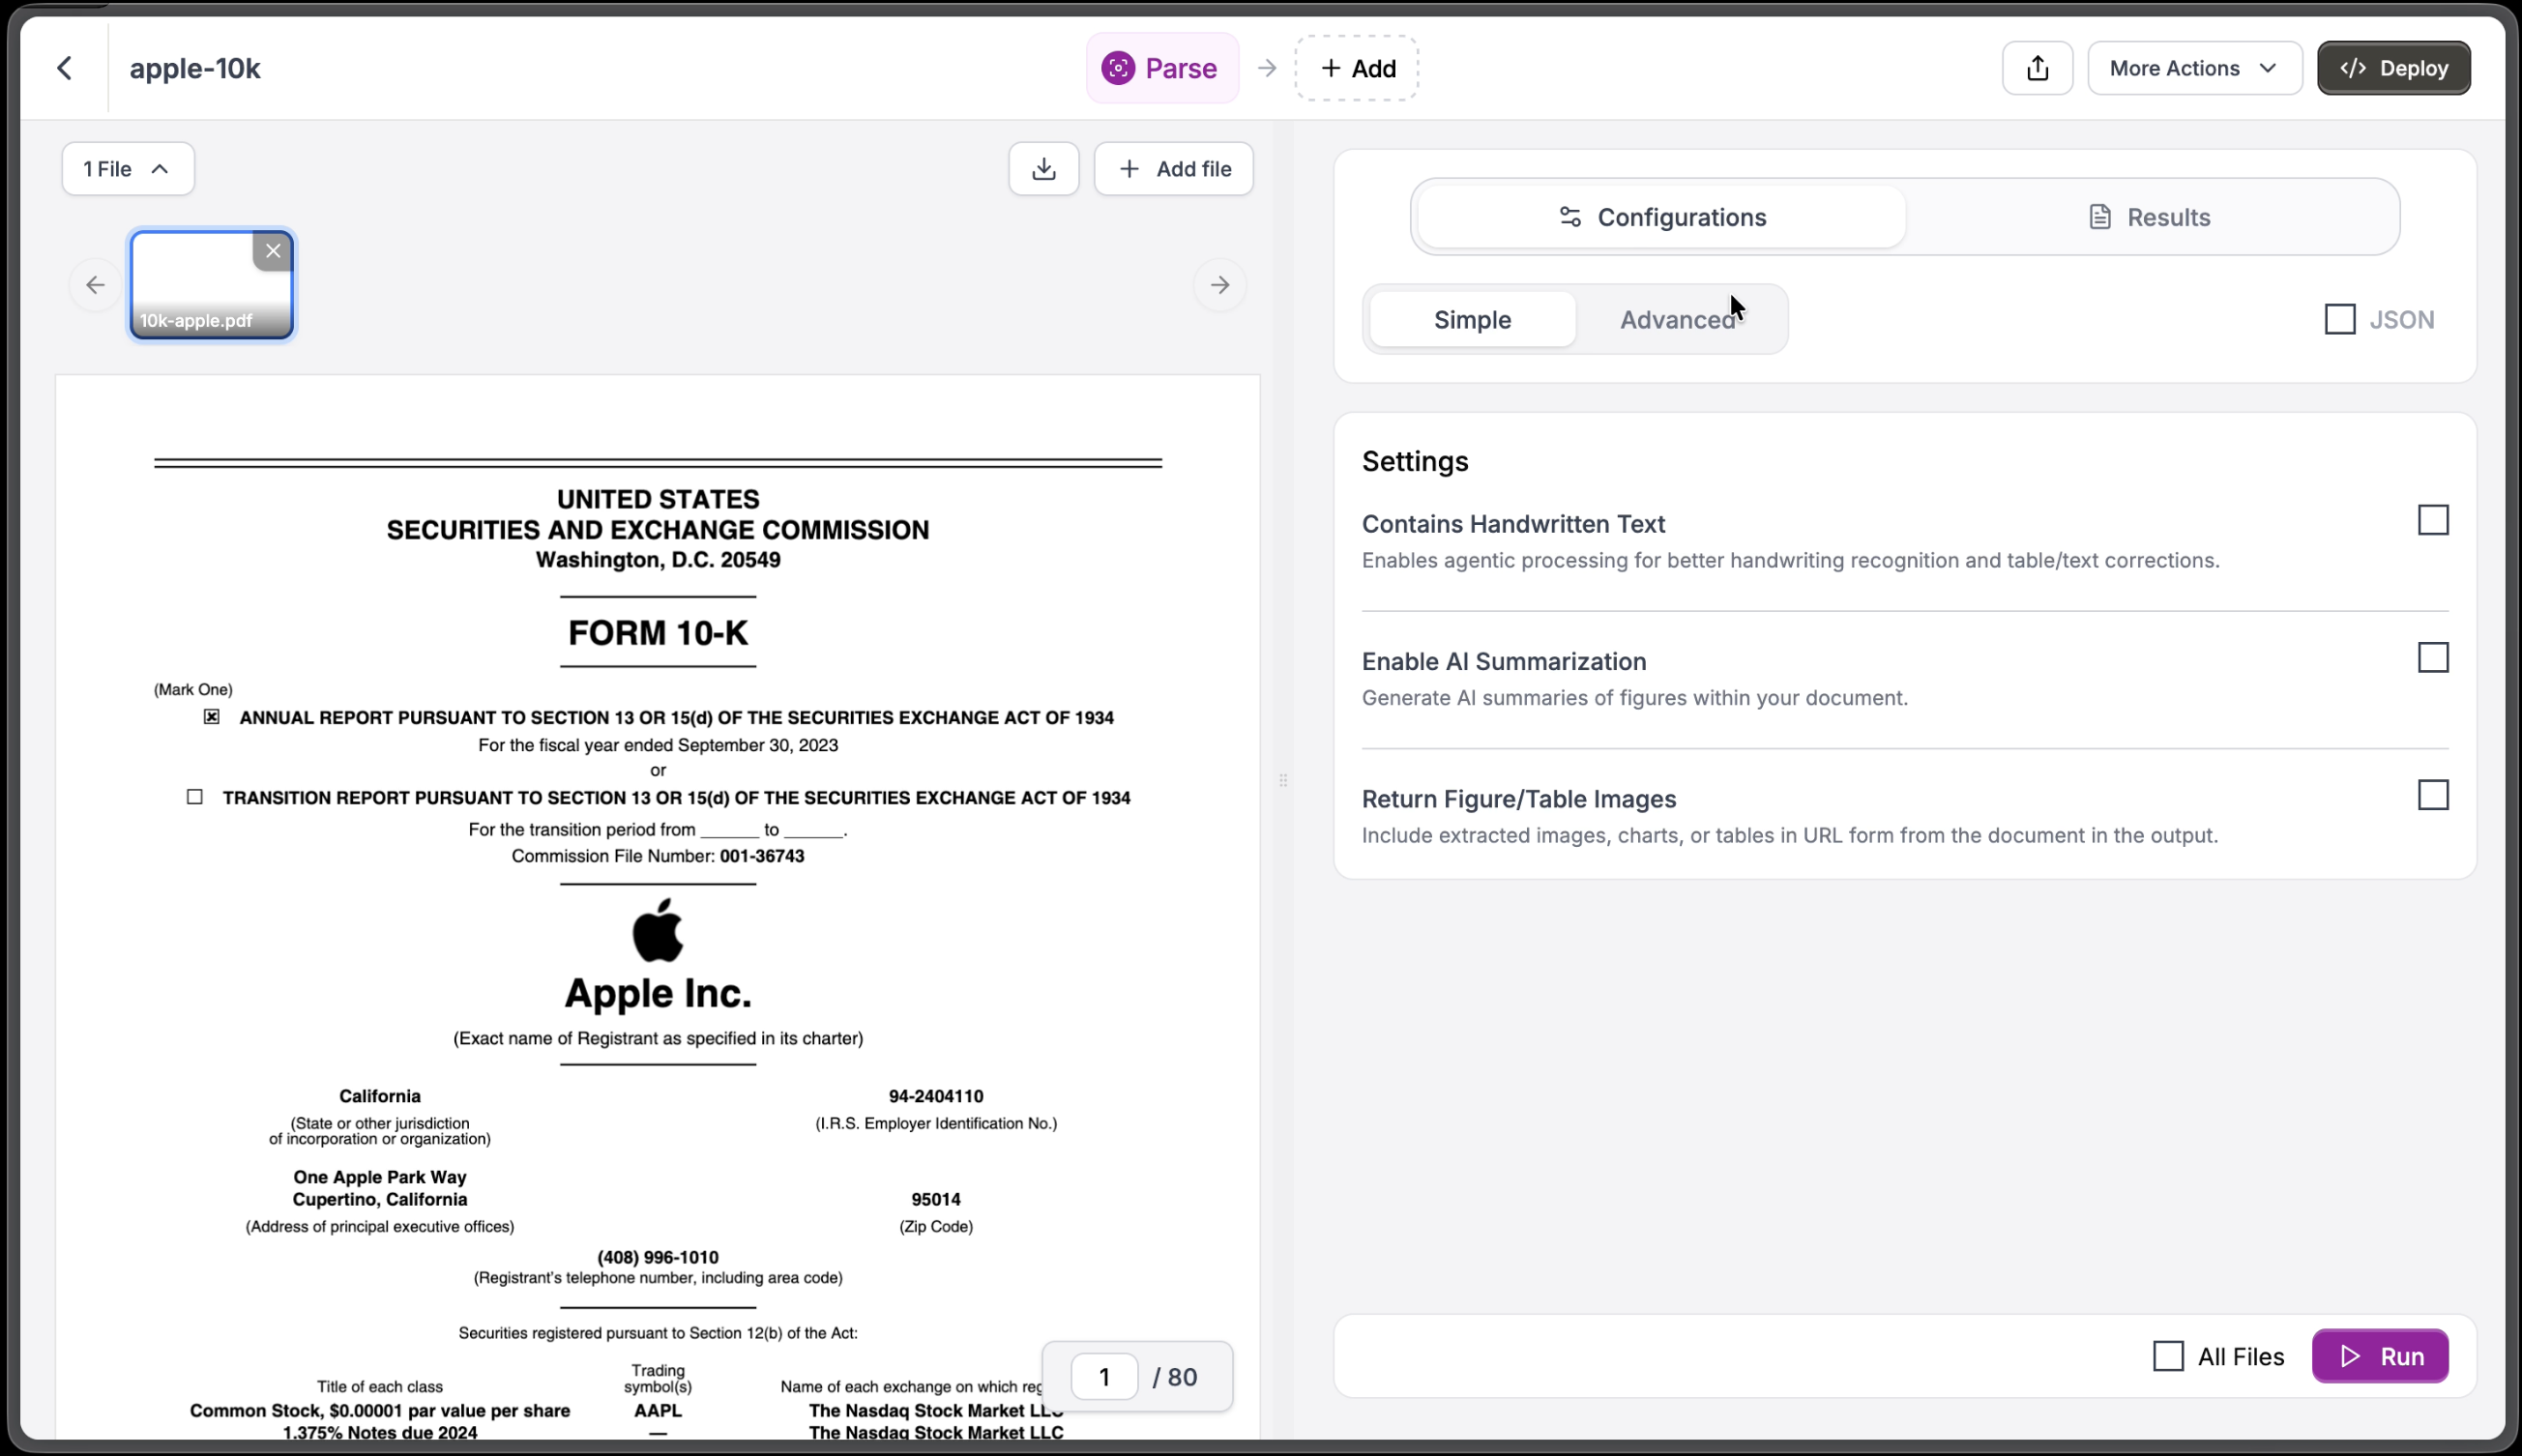Click the Results document icon
Screen dimensions: 2522x1456
point(2100,216)
